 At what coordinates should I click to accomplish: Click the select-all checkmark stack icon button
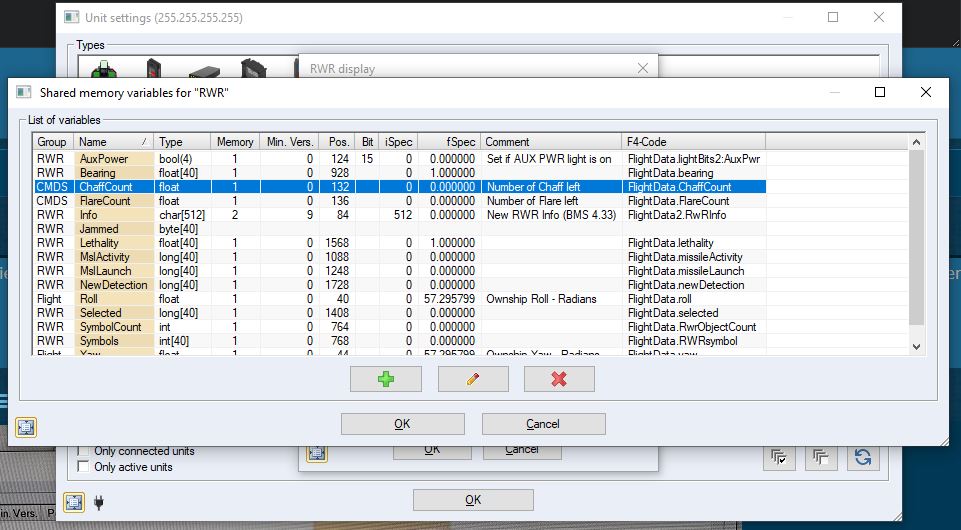point(779,457)
